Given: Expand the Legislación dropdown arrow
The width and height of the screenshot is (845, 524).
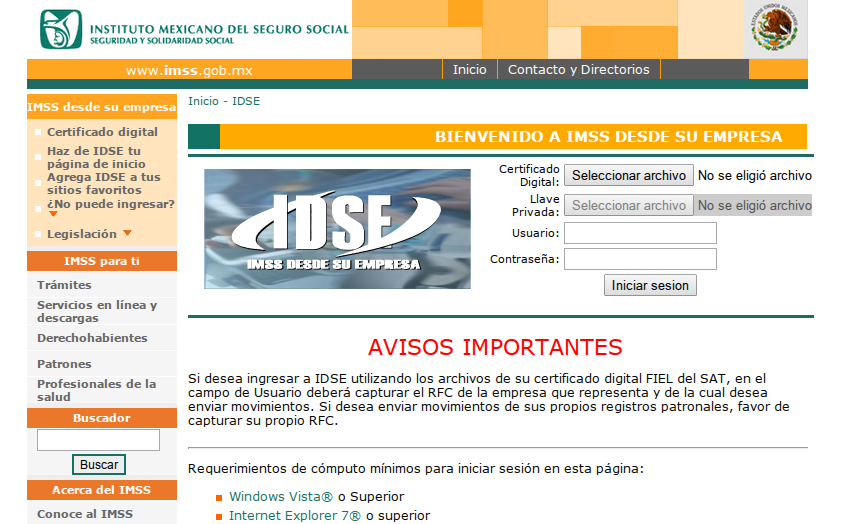Looking at the screenshot, I should tap(127, 233).
